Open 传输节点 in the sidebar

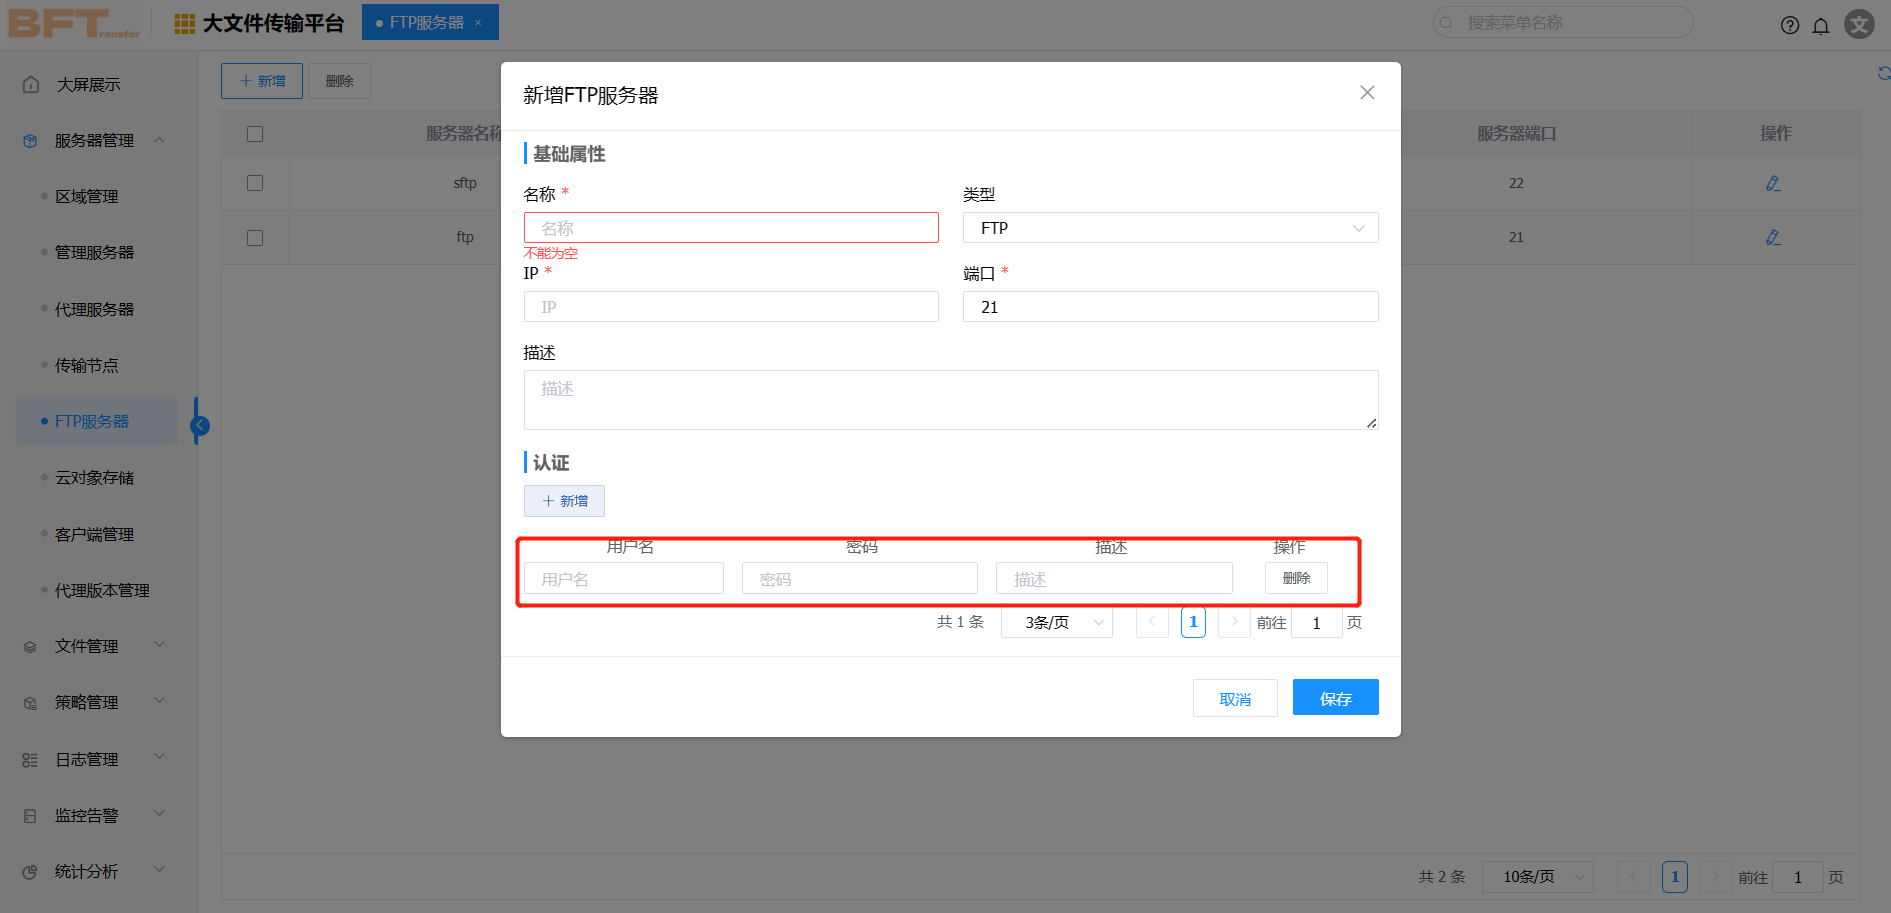(x=87, y=366)
